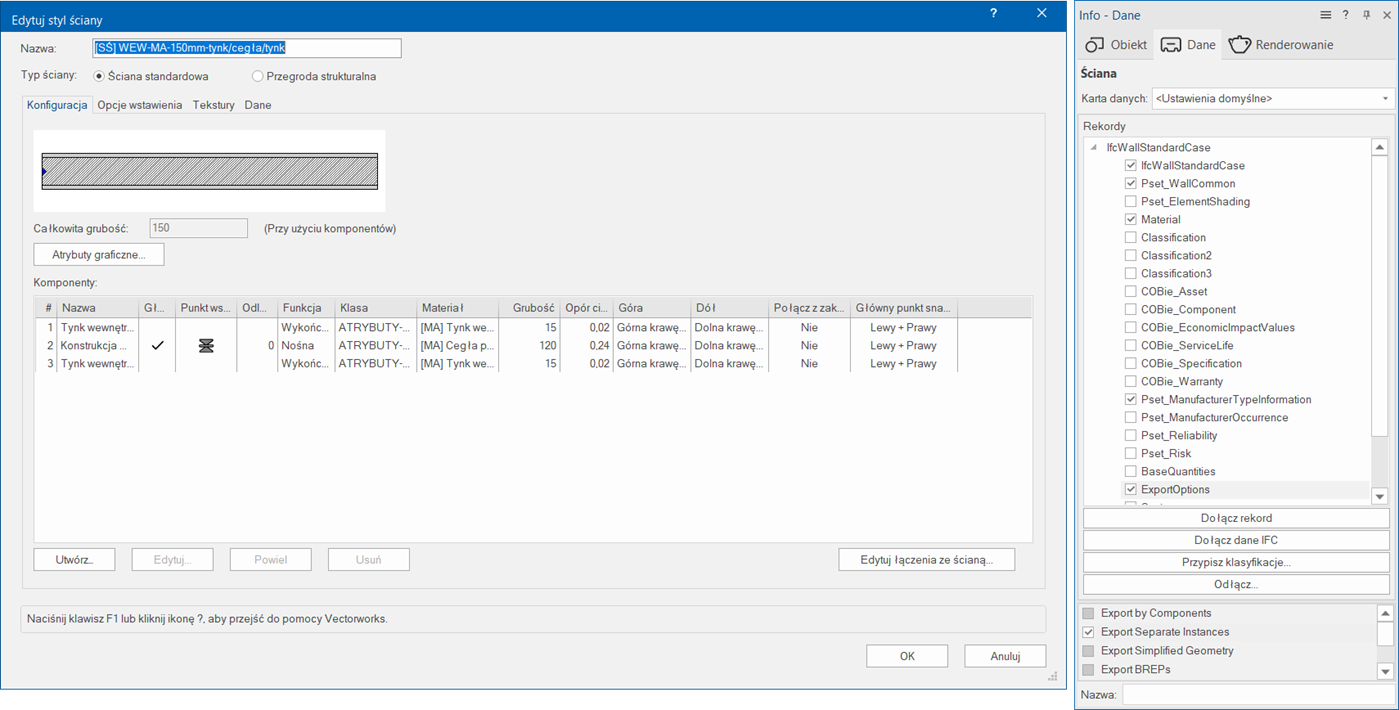This screenshot has height=710, width=1399.
Task: Click the insertion point symbol in component row 2
Action: [206, 345]
